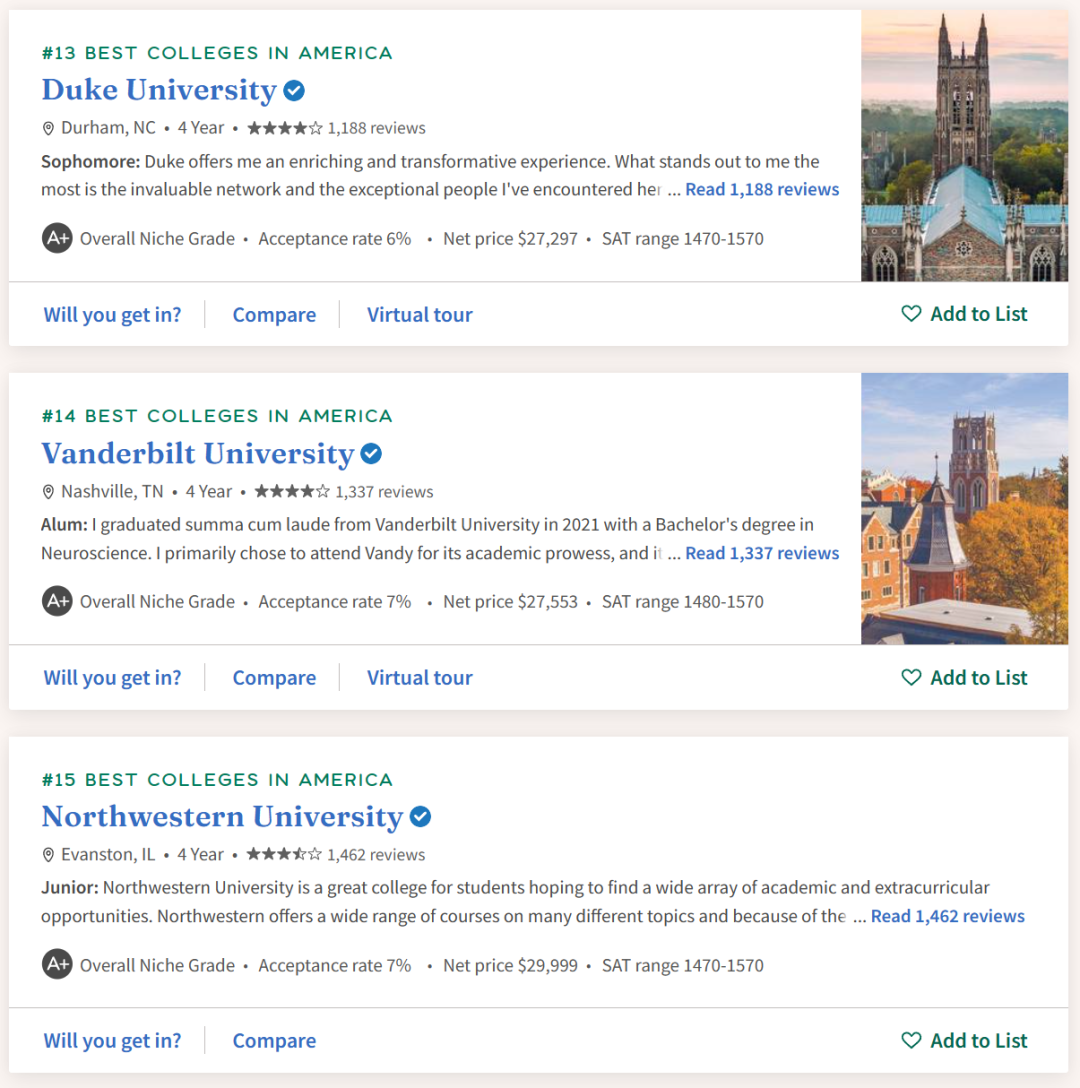Click the star rating for Vanderbilt University
This screenshot has width=1080, height=1088.
[292, 492]
